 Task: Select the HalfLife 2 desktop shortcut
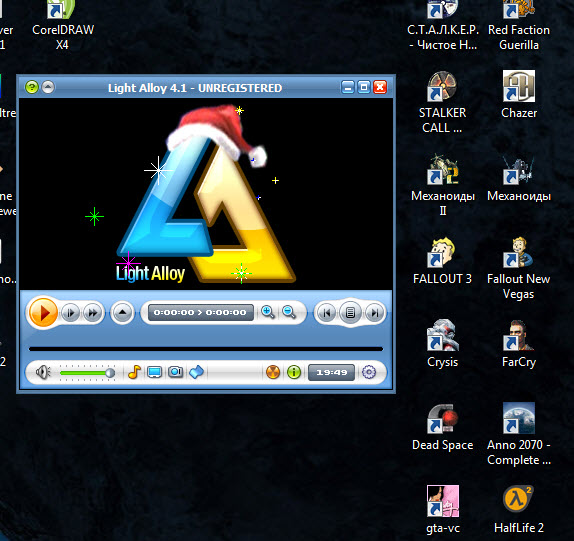coord(519,510)
